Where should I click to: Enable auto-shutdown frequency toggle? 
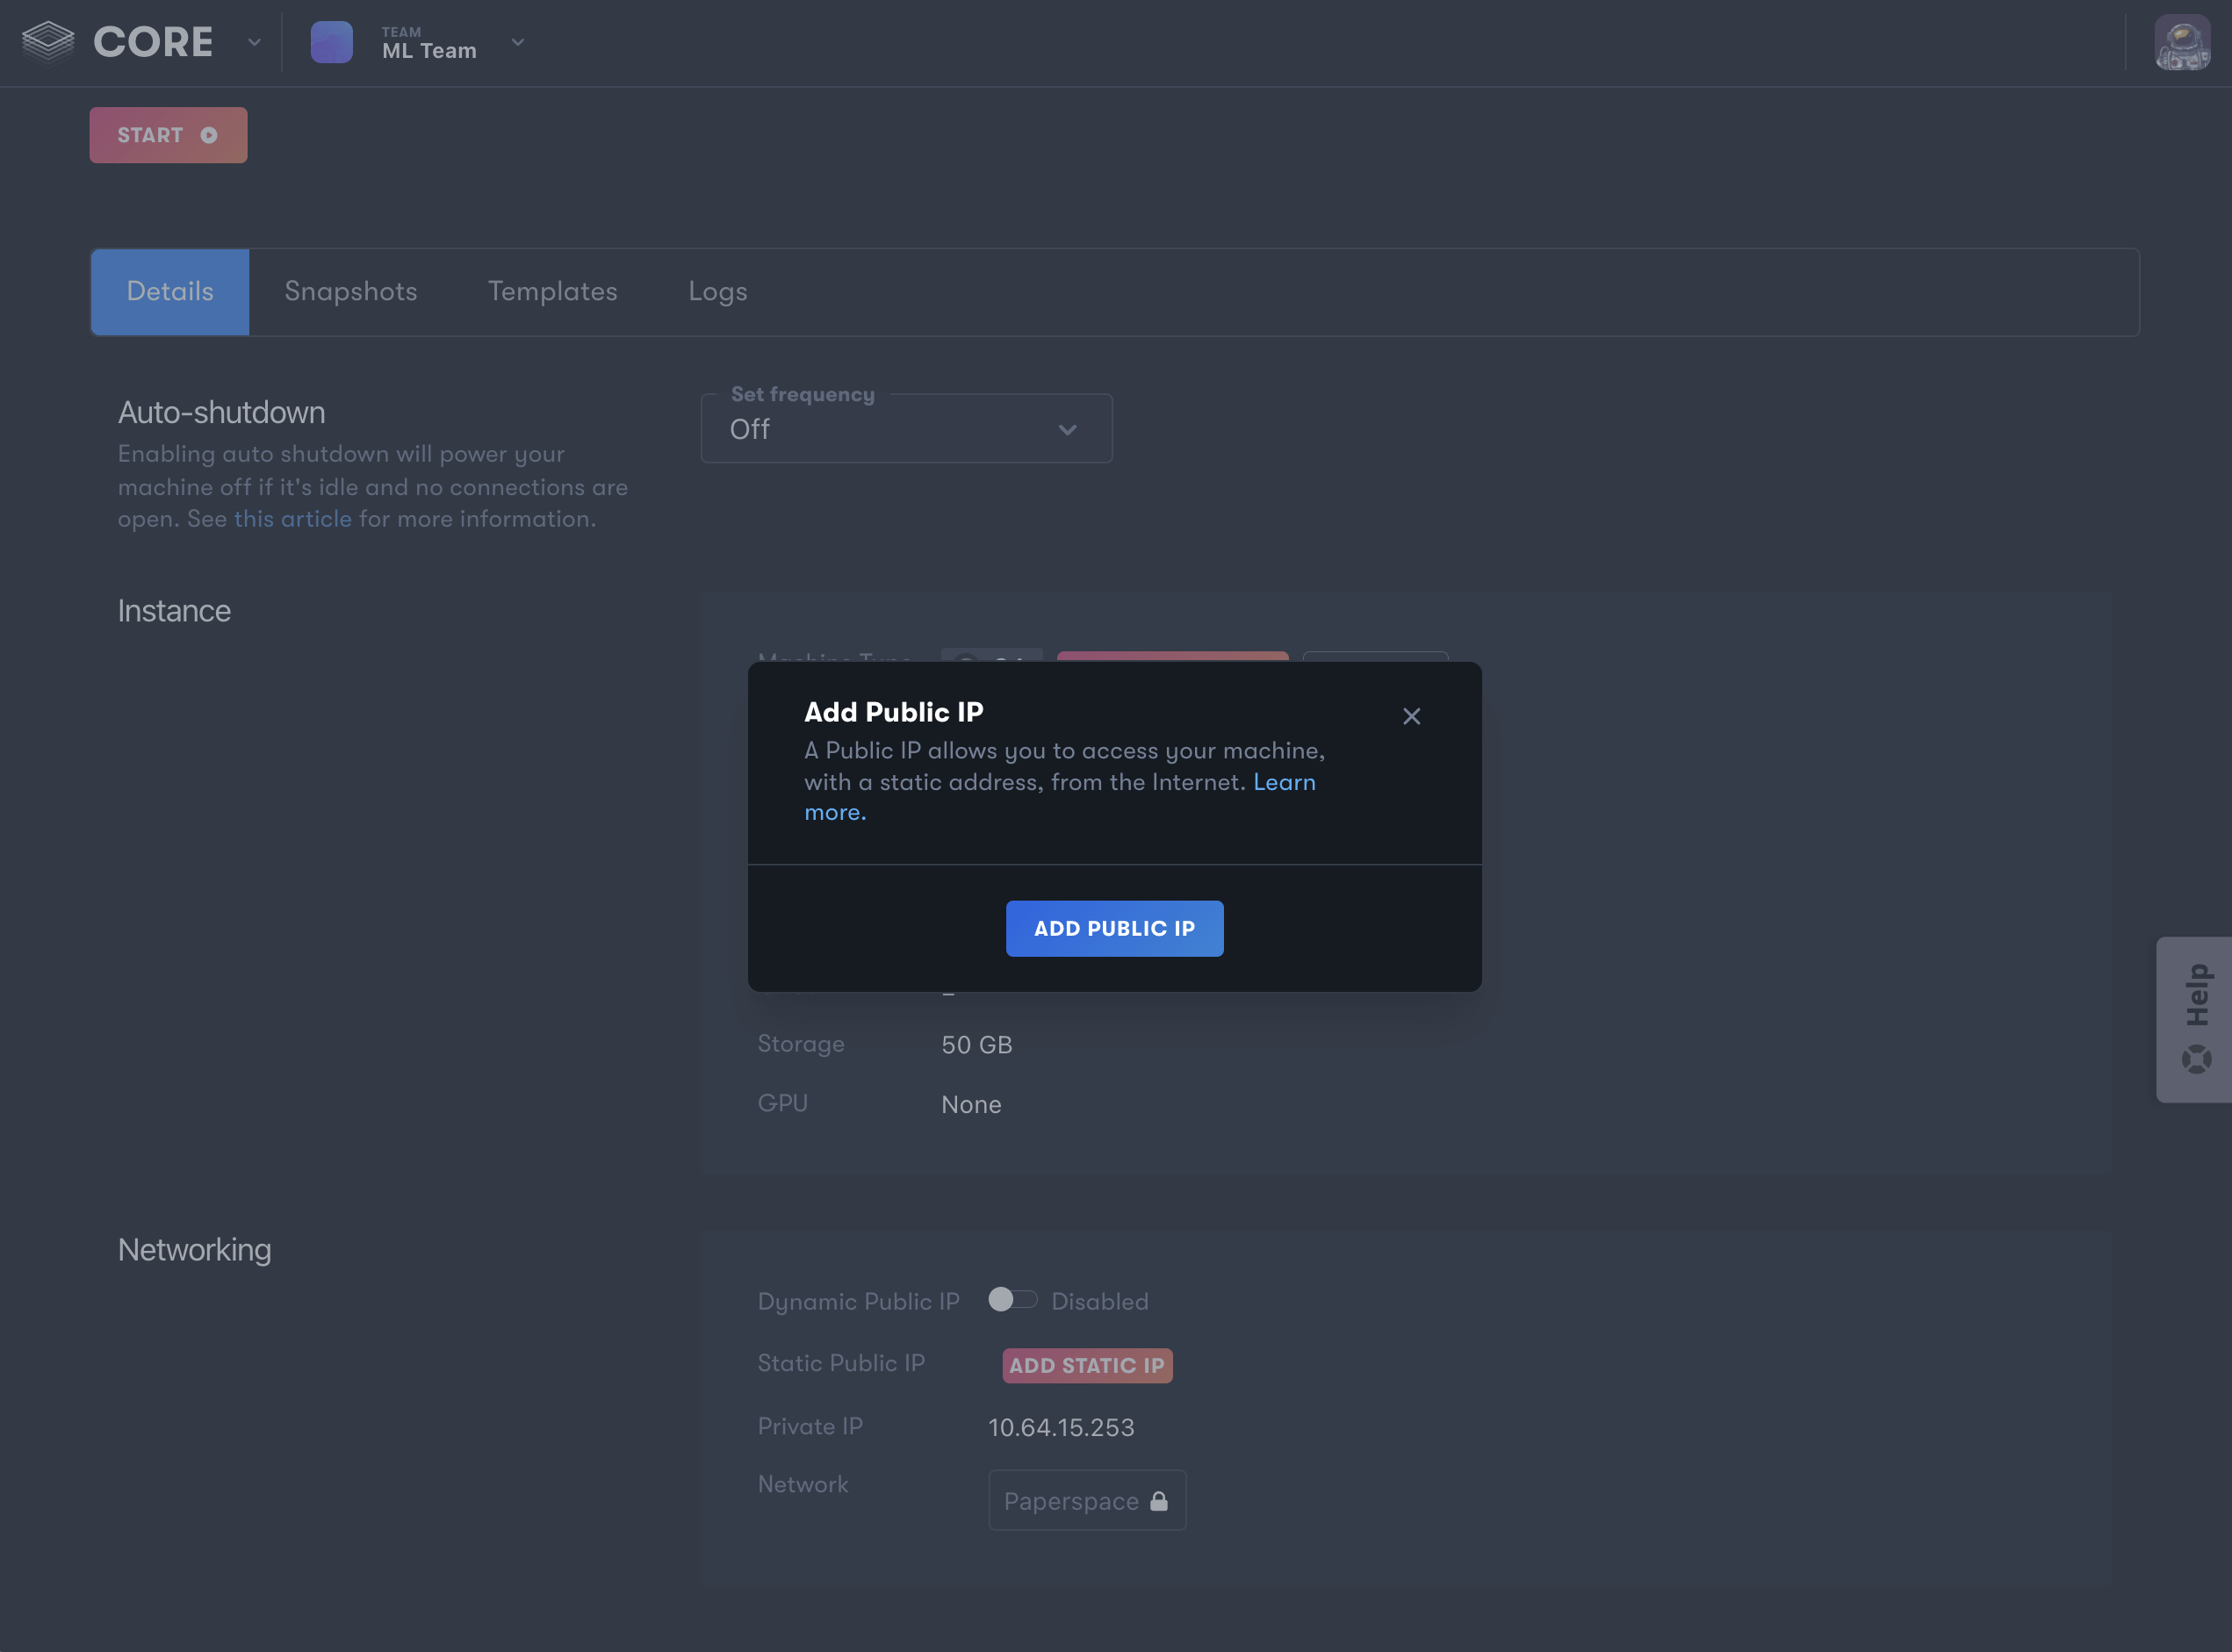coord(904,427)
